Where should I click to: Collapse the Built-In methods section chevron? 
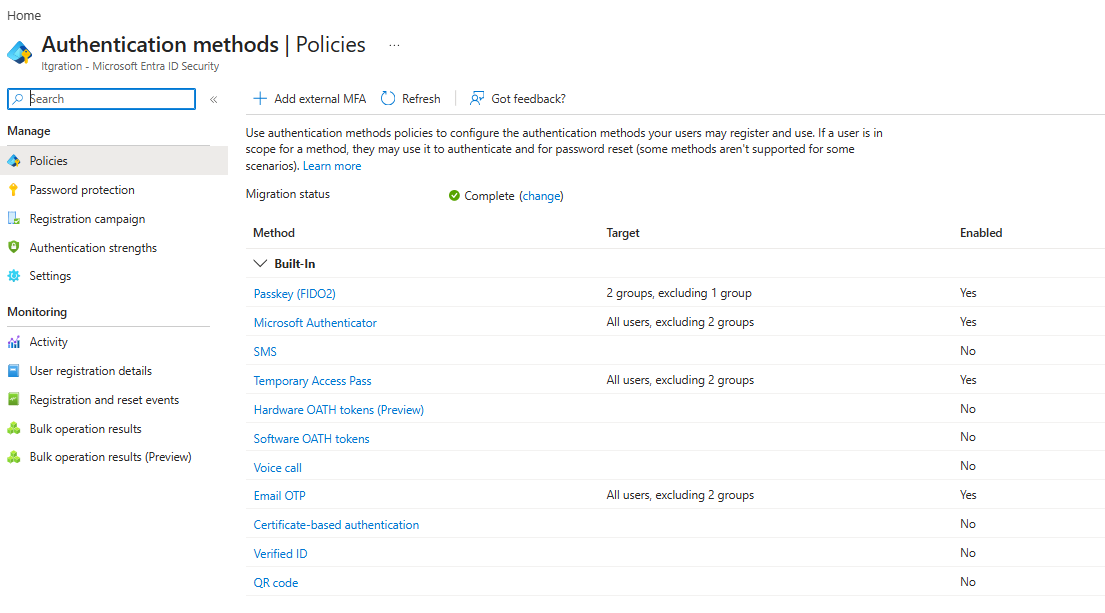260,264
